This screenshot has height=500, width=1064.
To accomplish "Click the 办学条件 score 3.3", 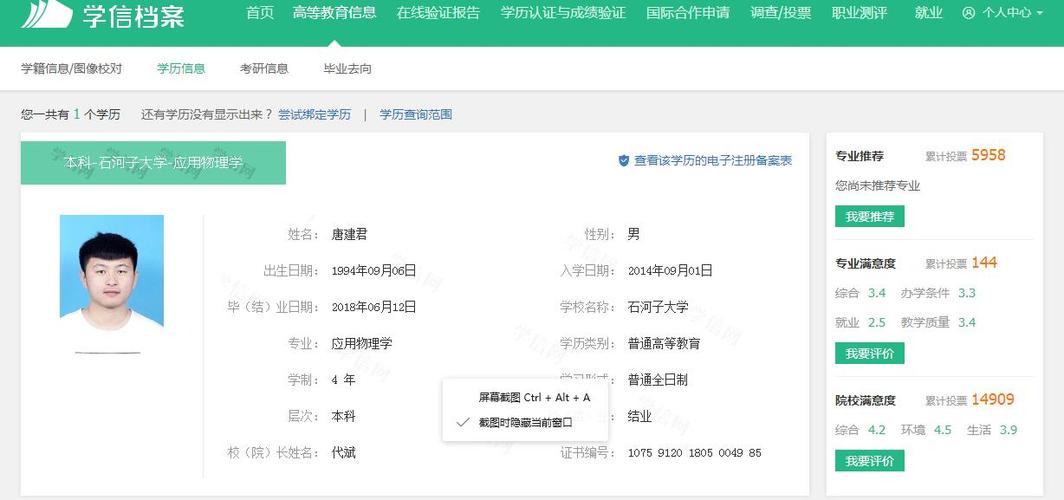I will tap(967, 293).
